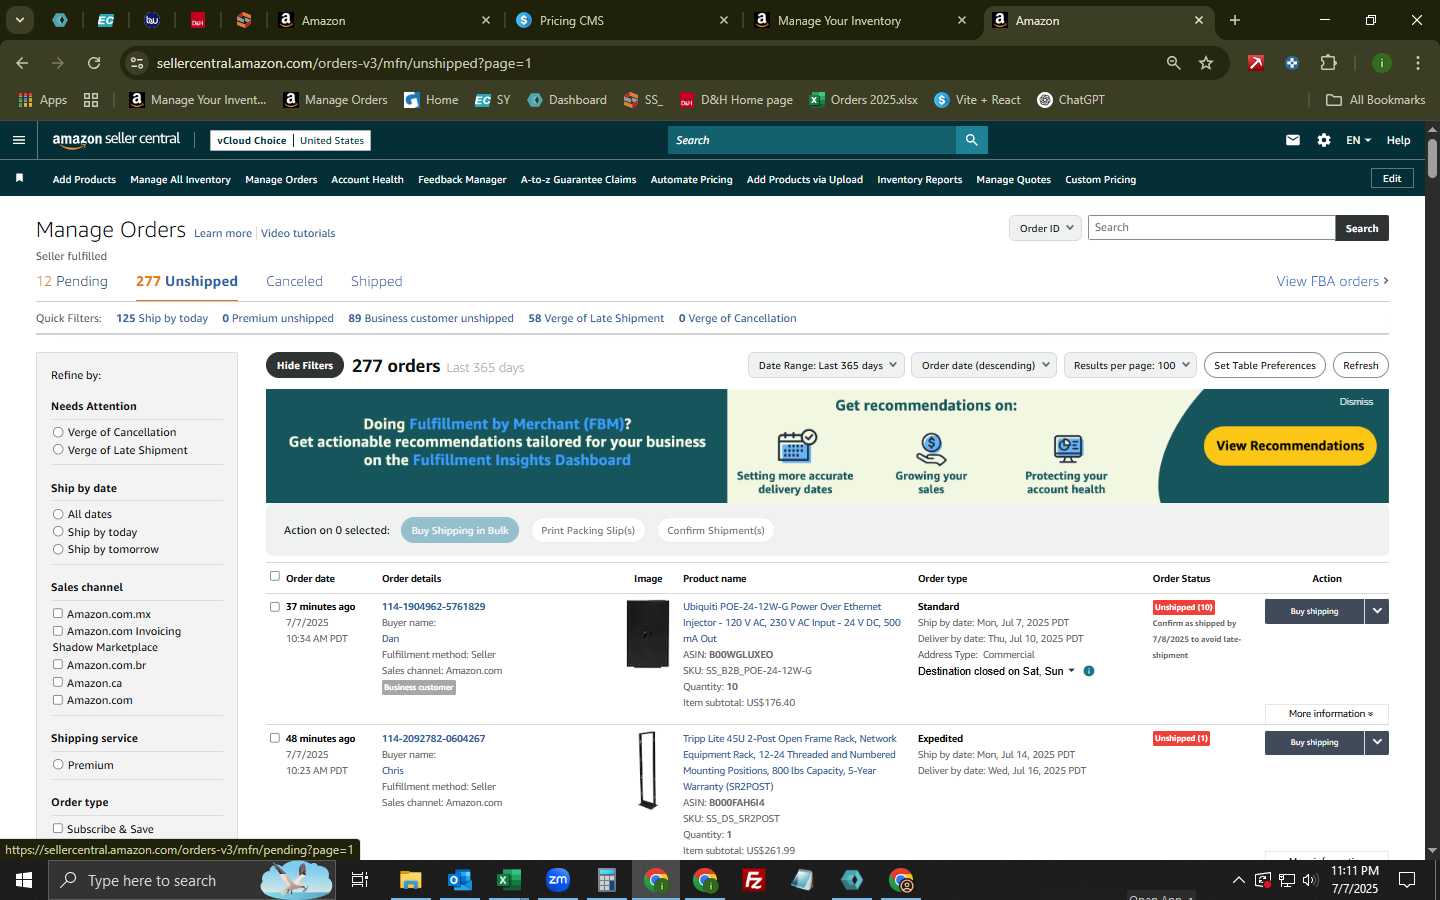This screenshot has height=900, width=1440.
Task: Expand Buy shipping arrow for Ubiquiti order
Action: coord(1377,611)
